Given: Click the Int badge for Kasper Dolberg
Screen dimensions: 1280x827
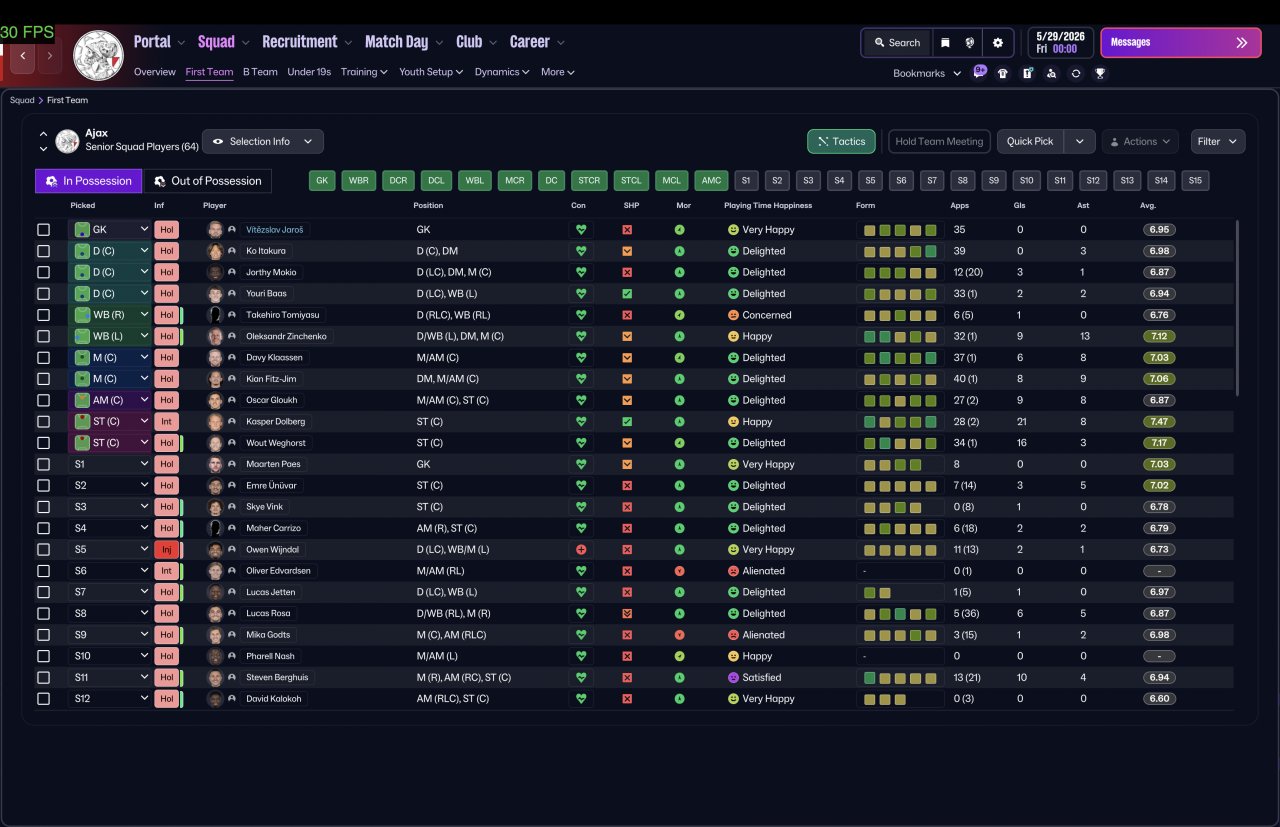Looking at the screenshot, I should (166, 421).
